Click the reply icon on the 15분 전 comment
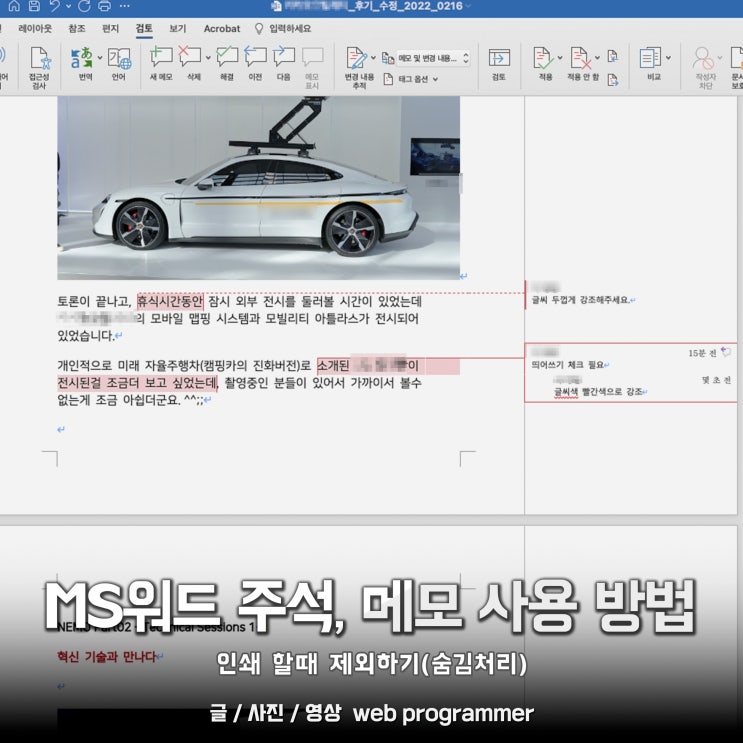The image size is (743, 743). pos(726,352)
